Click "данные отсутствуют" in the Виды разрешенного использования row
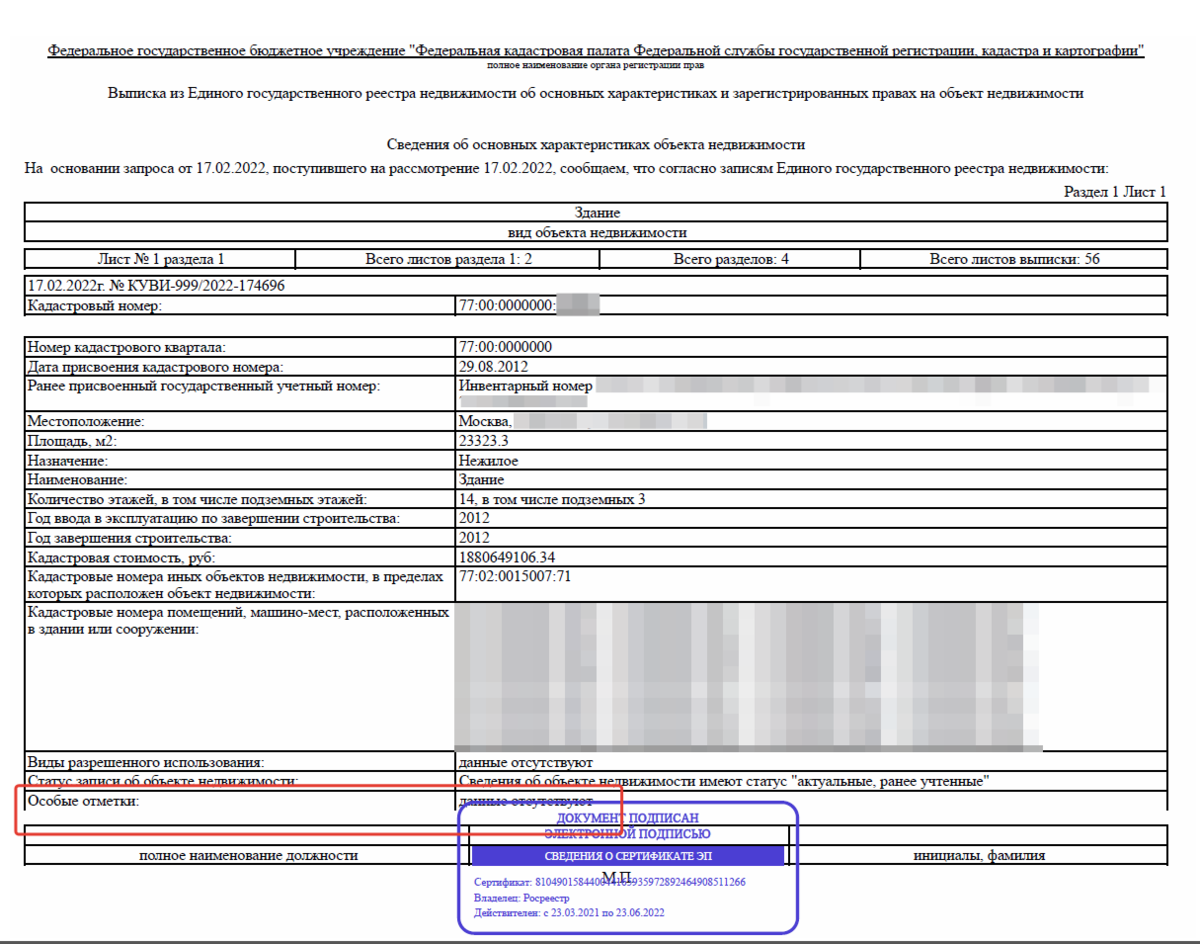Viewport: 1200px width, 944px height. (x=525, y=763)
